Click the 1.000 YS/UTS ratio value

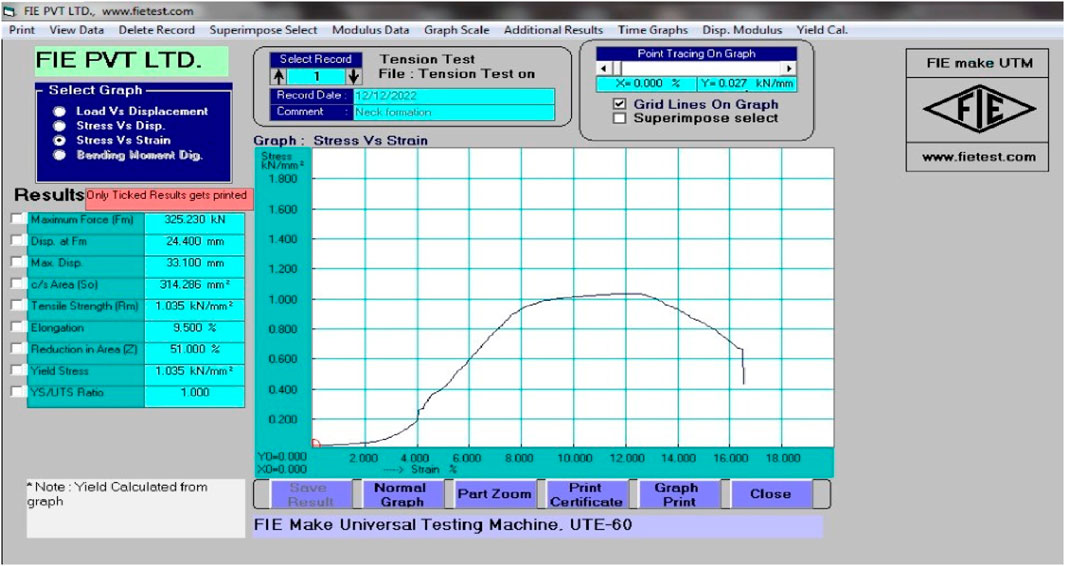(195, 393)
